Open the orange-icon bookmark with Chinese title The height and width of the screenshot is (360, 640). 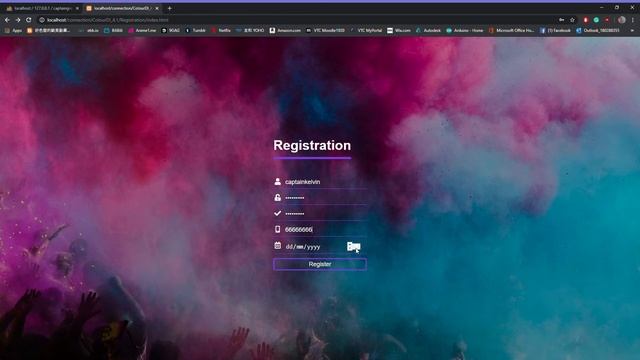point(49,30)
